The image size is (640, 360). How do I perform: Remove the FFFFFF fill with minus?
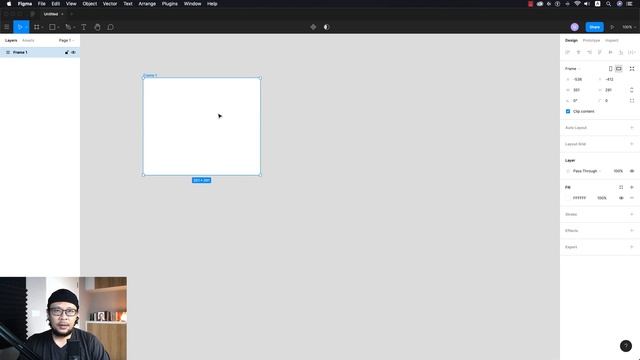632,198
